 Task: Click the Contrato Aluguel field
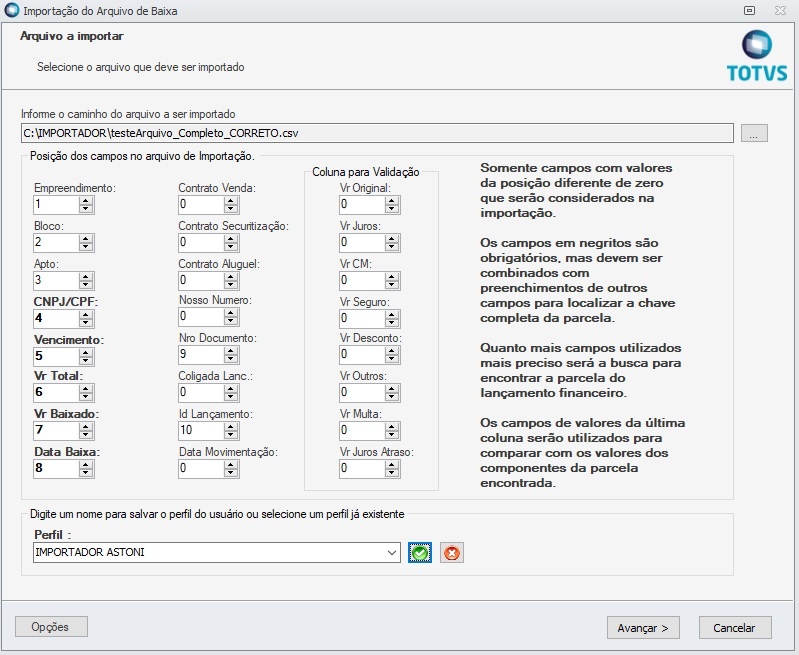[x=201, y=280]
